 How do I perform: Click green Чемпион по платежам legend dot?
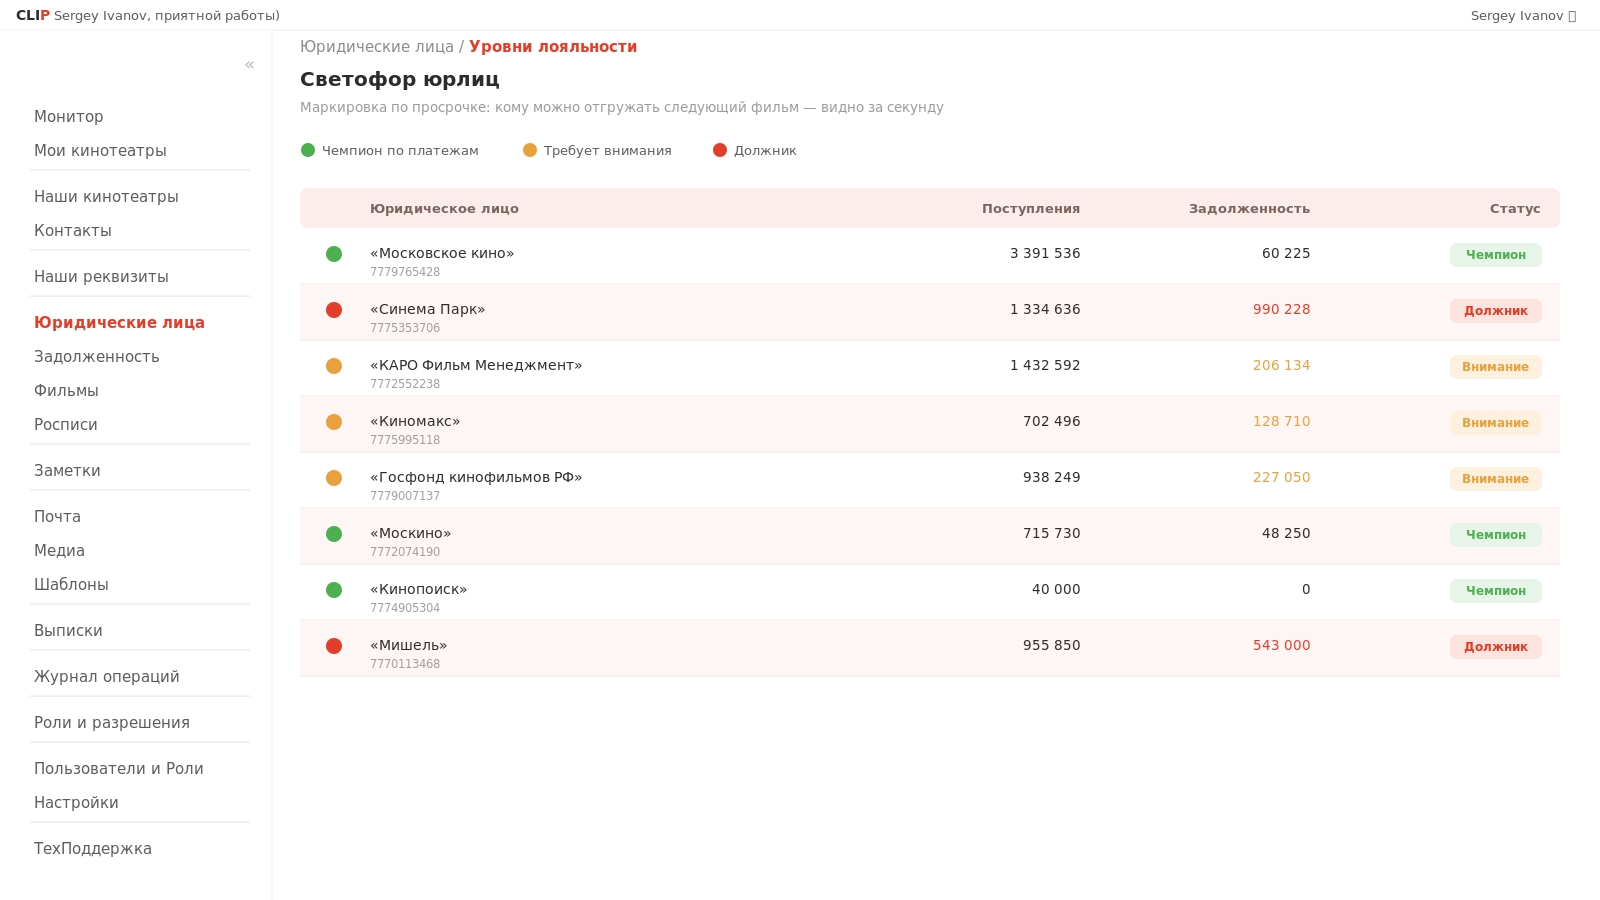(308, 150)
